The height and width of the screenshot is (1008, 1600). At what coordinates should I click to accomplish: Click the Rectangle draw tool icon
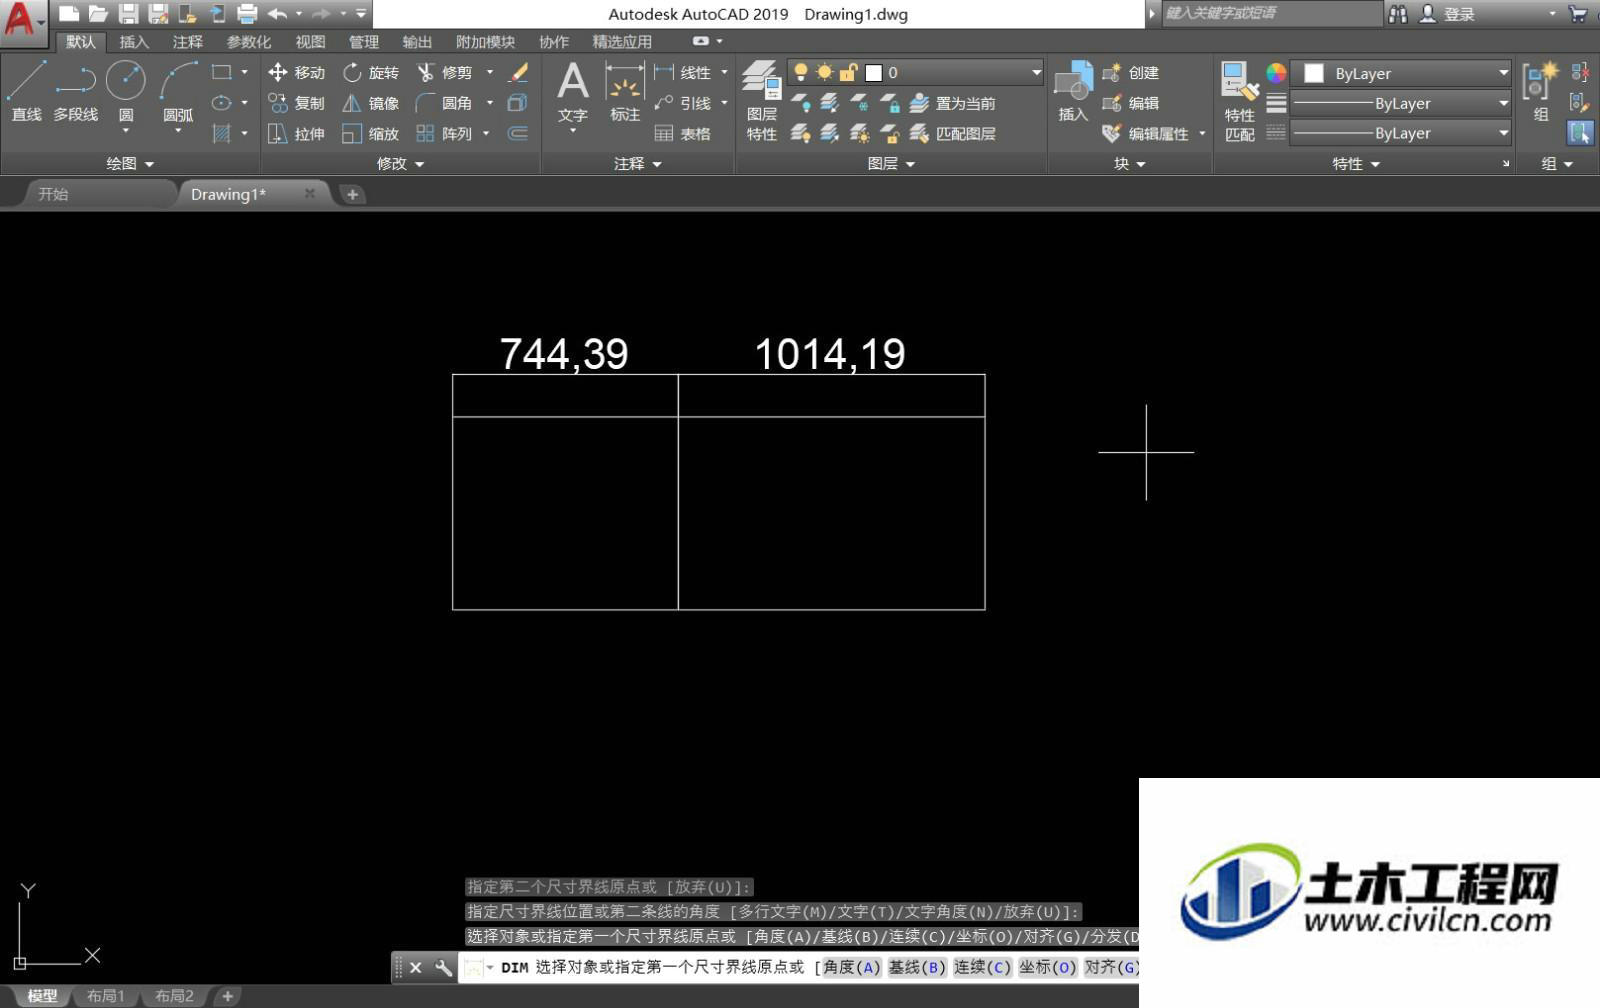coord(222,72)
